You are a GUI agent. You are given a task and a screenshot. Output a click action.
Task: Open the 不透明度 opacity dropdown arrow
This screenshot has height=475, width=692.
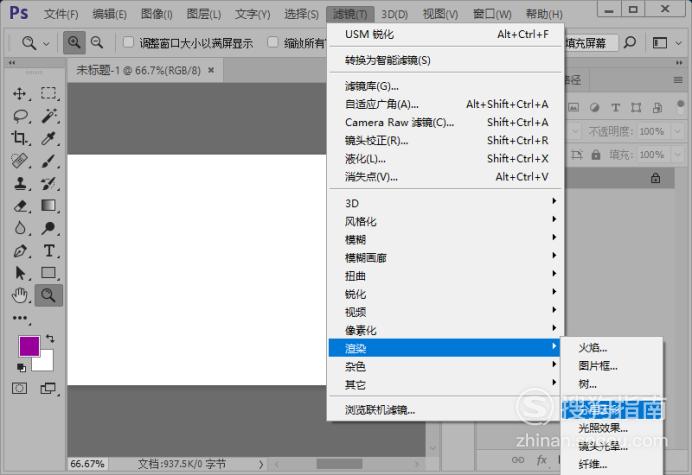[x=677, y=131]
